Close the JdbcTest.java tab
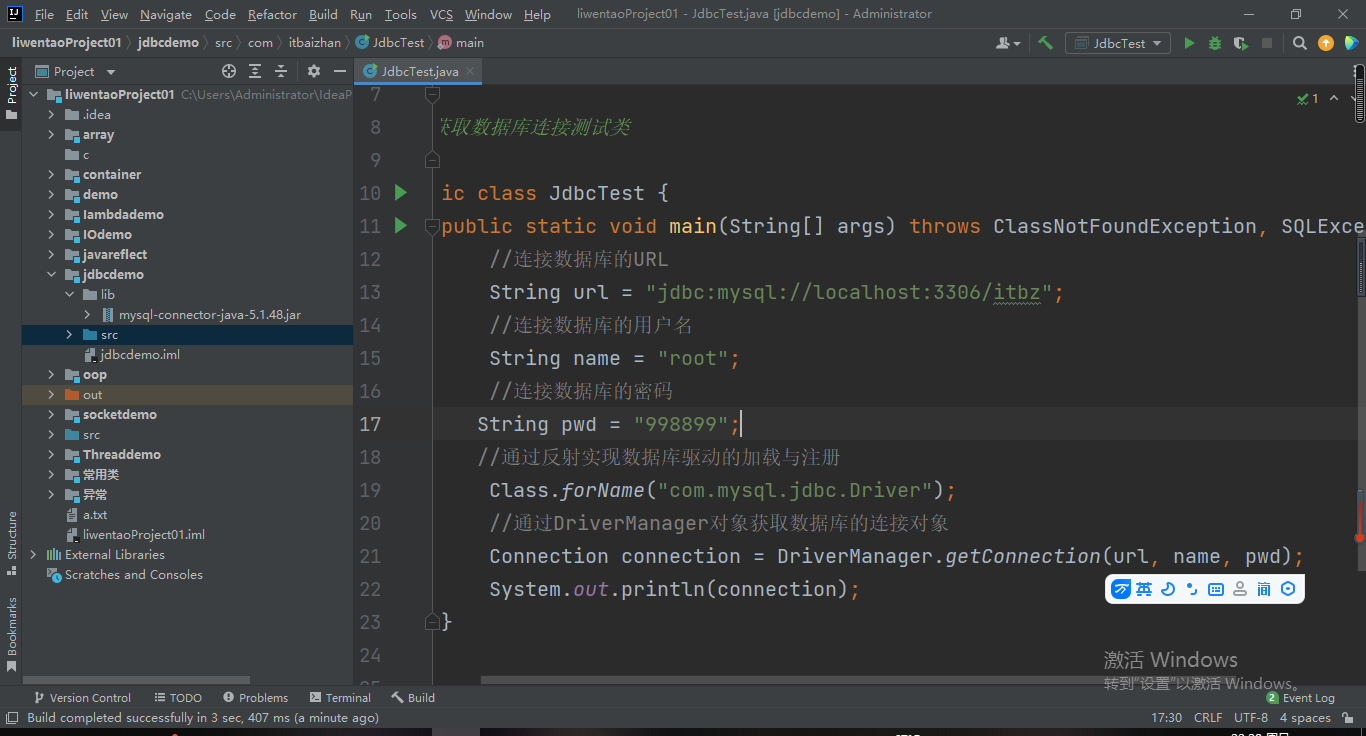 pyautogui.click(x=470, y=71)
